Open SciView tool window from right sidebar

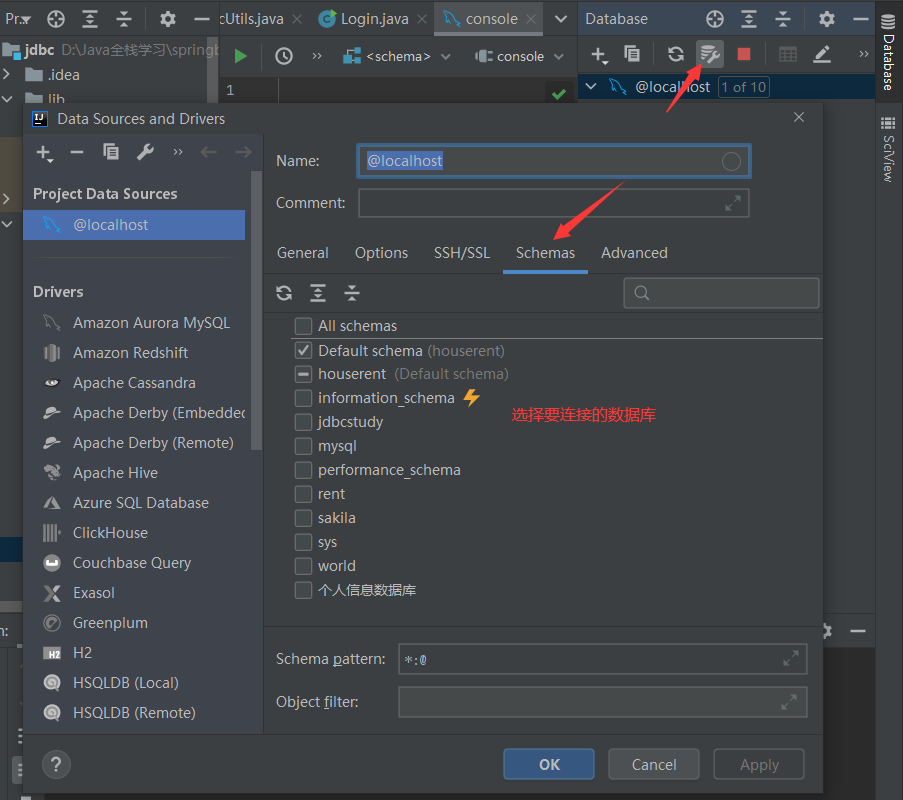coord(889,149)
